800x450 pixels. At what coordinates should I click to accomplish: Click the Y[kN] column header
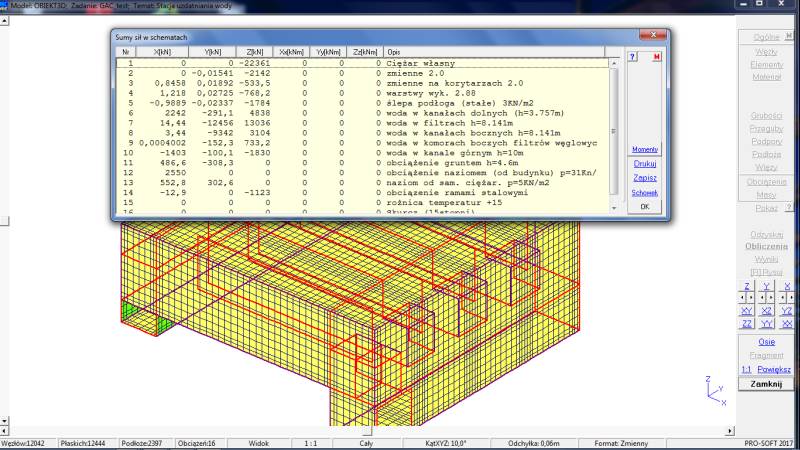(212, 52)
